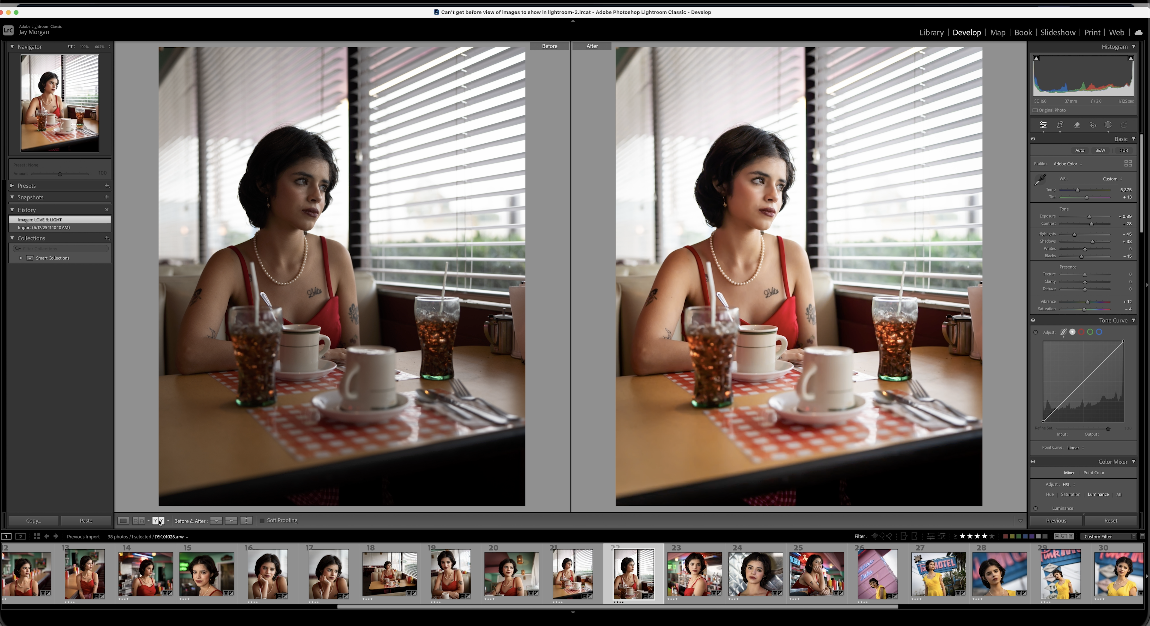This screenshot has width=1150, height=626.
Task: Click the White Balance eyedropper
Action: coord(1040,179)
